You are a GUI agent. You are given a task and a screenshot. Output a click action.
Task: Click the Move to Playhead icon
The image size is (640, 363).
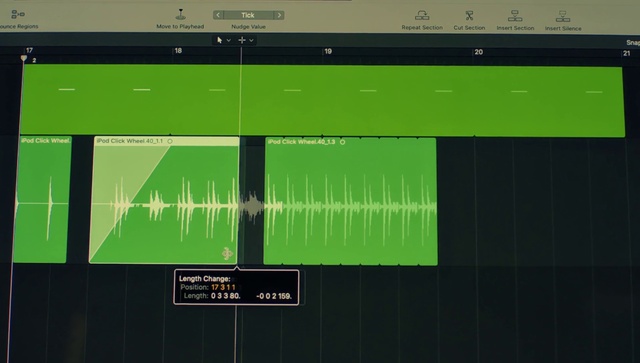tap(180, 15)
